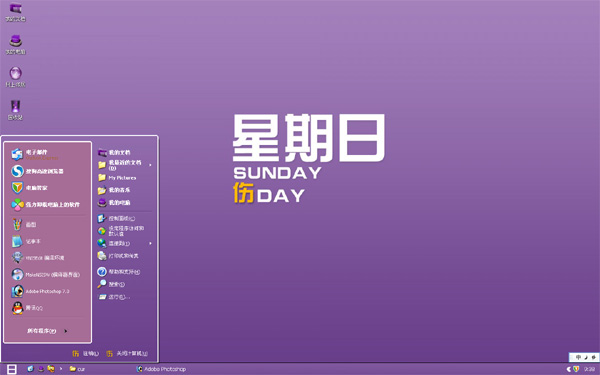Switch to Adobe Photoshop taskbar item
This screenshot has height=375, width=600.
pos(161,369)
